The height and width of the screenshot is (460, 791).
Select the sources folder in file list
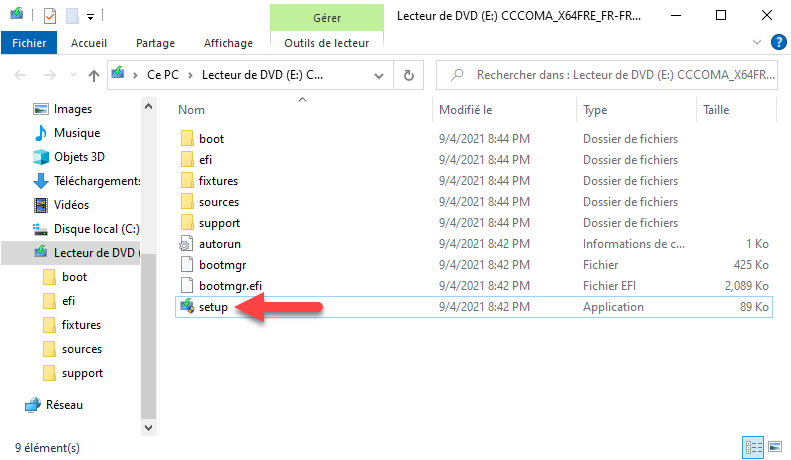[218, 202]
